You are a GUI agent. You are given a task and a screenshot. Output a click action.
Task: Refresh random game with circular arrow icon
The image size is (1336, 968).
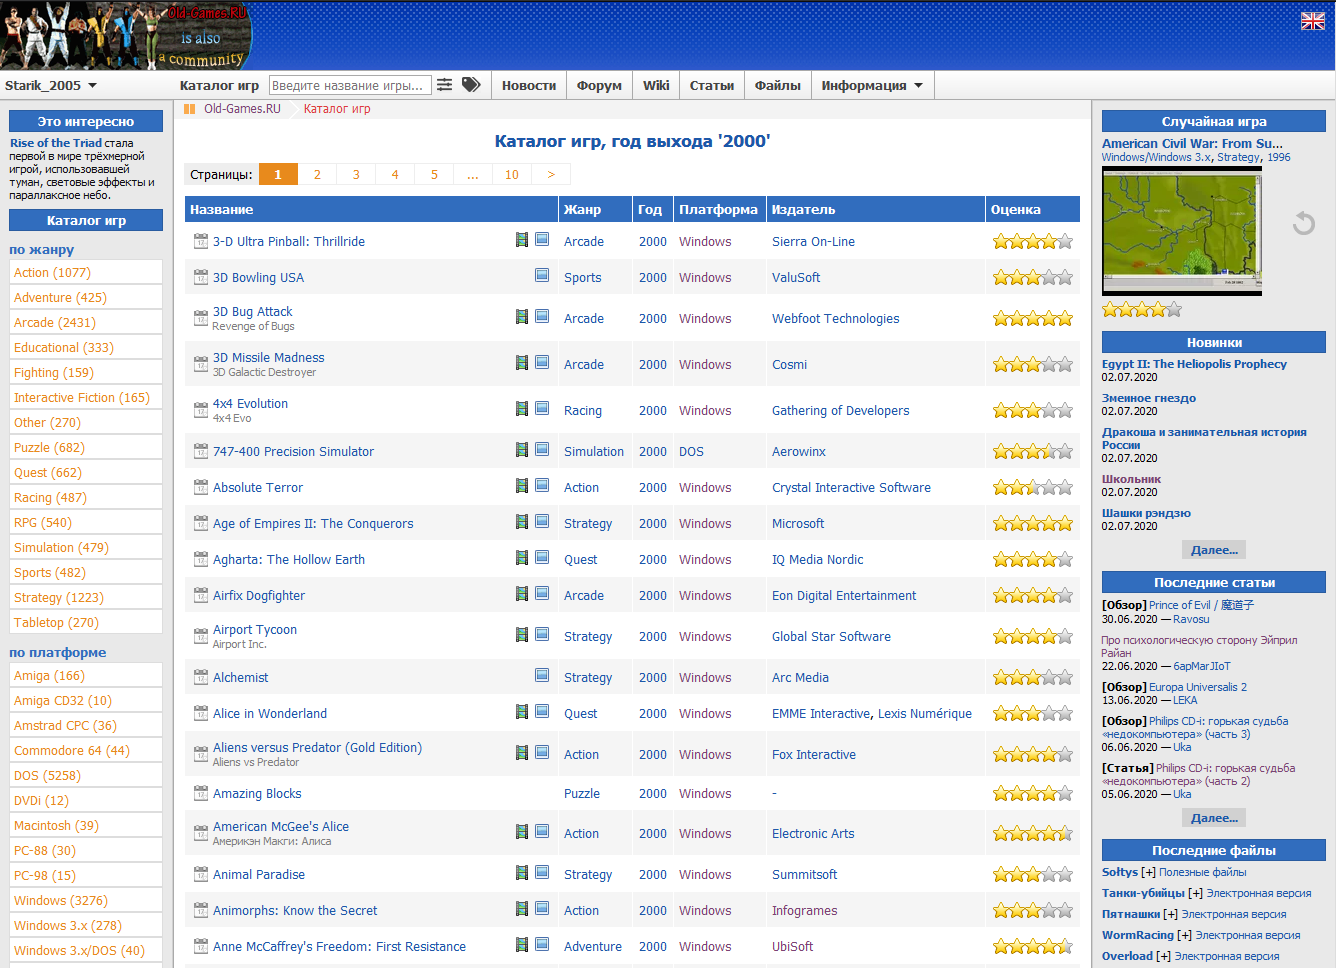coord(1303,223)
